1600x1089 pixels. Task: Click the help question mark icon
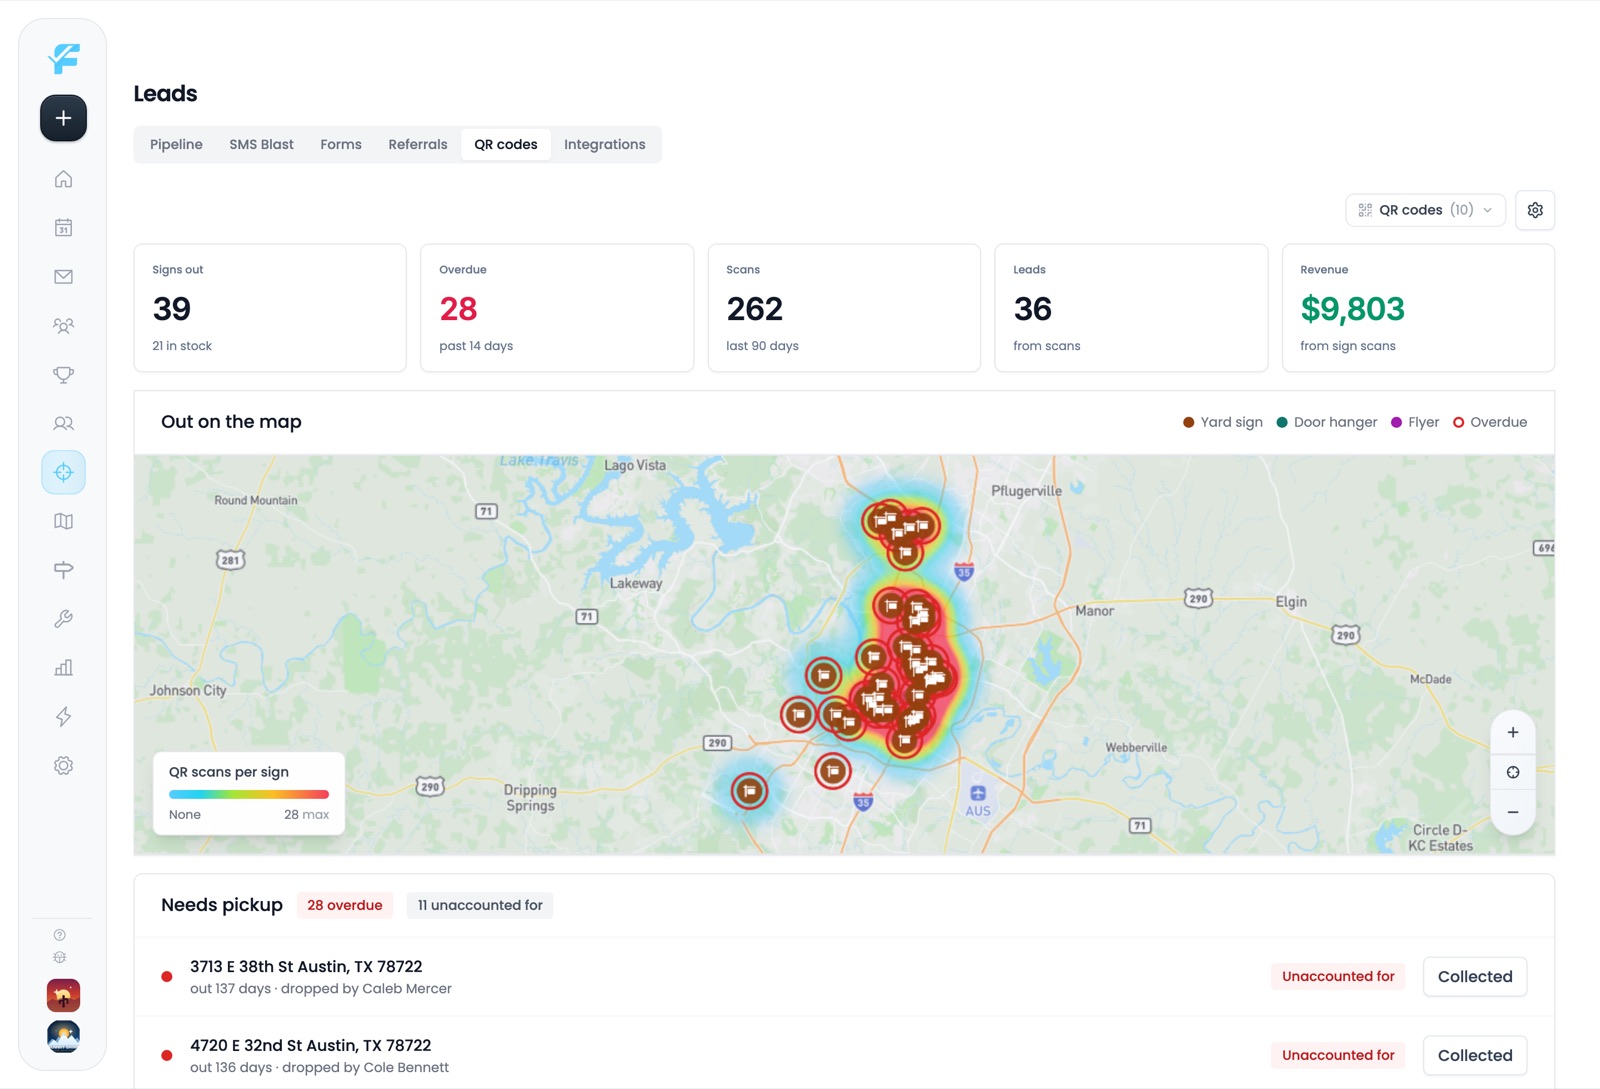[60, 935]
